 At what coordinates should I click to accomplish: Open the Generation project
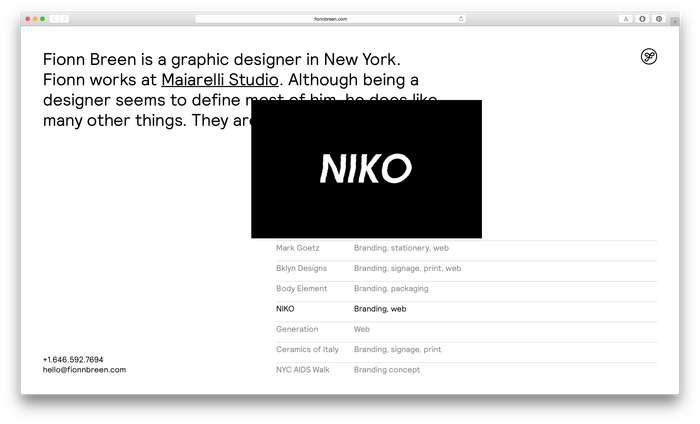click(297, 329)
